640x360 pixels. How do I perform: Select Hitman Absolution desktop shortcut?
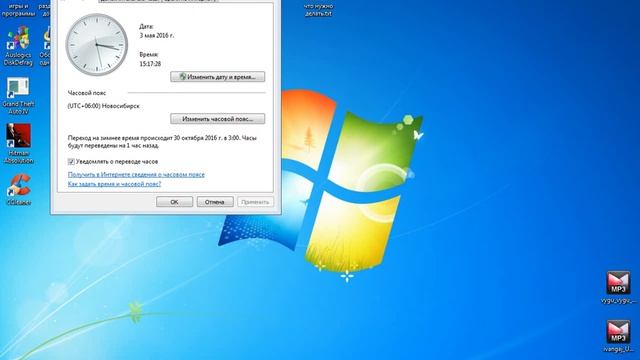click(18, 144)
